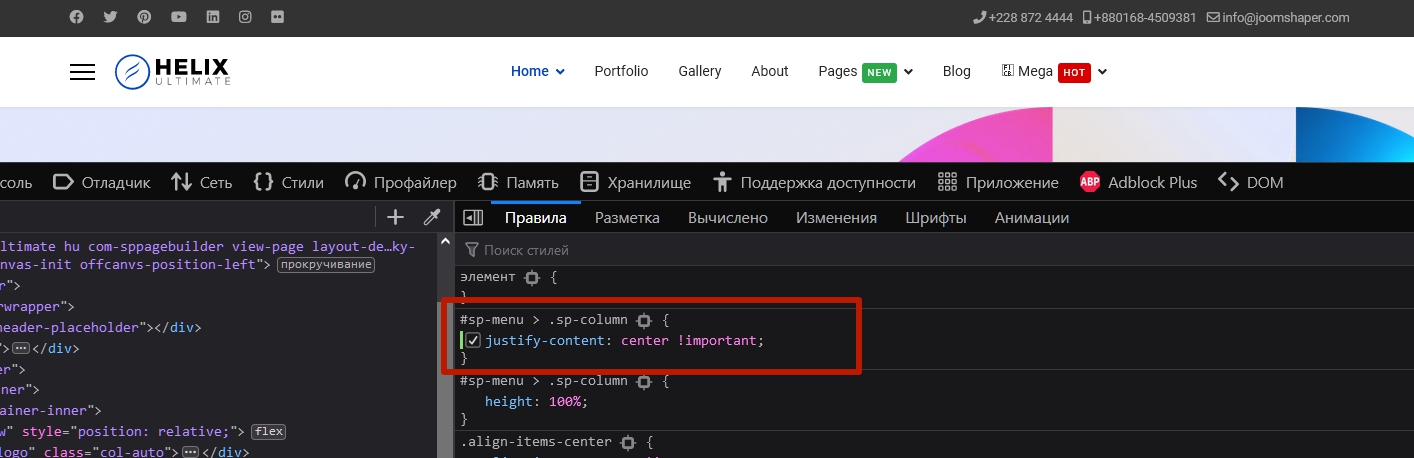Open the Сеть devtools panel
Image resolution: width=1414 pixels, height=458 pixels.
pyautogui.click(x=201, y=182)
